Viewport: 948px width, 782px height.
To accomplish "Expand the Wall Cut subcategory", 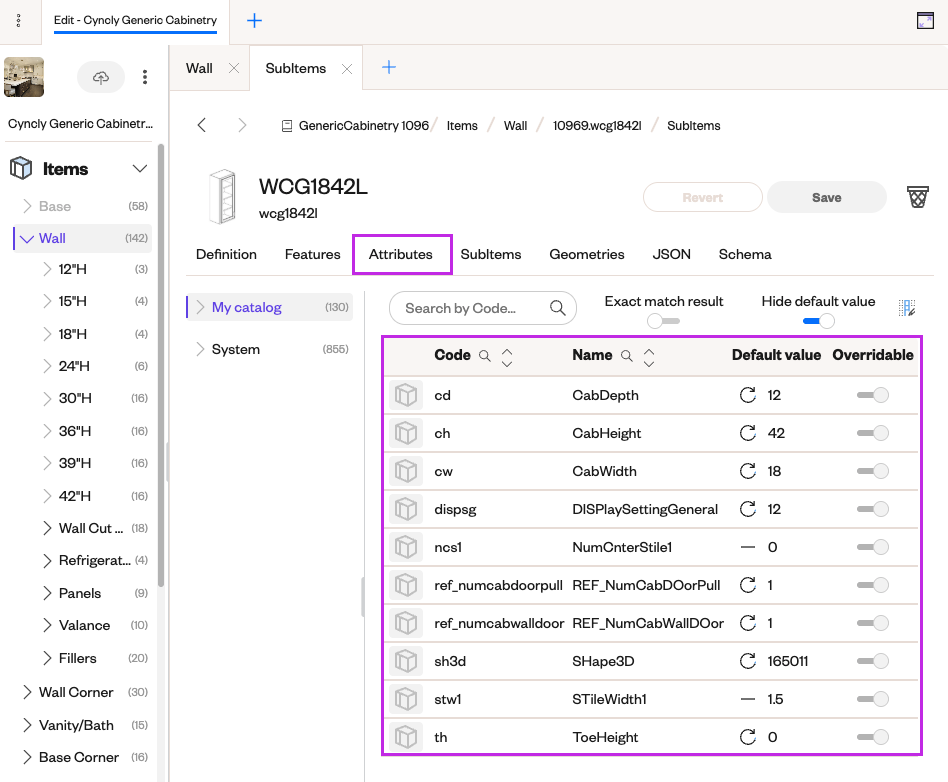I will pos(47,528).
